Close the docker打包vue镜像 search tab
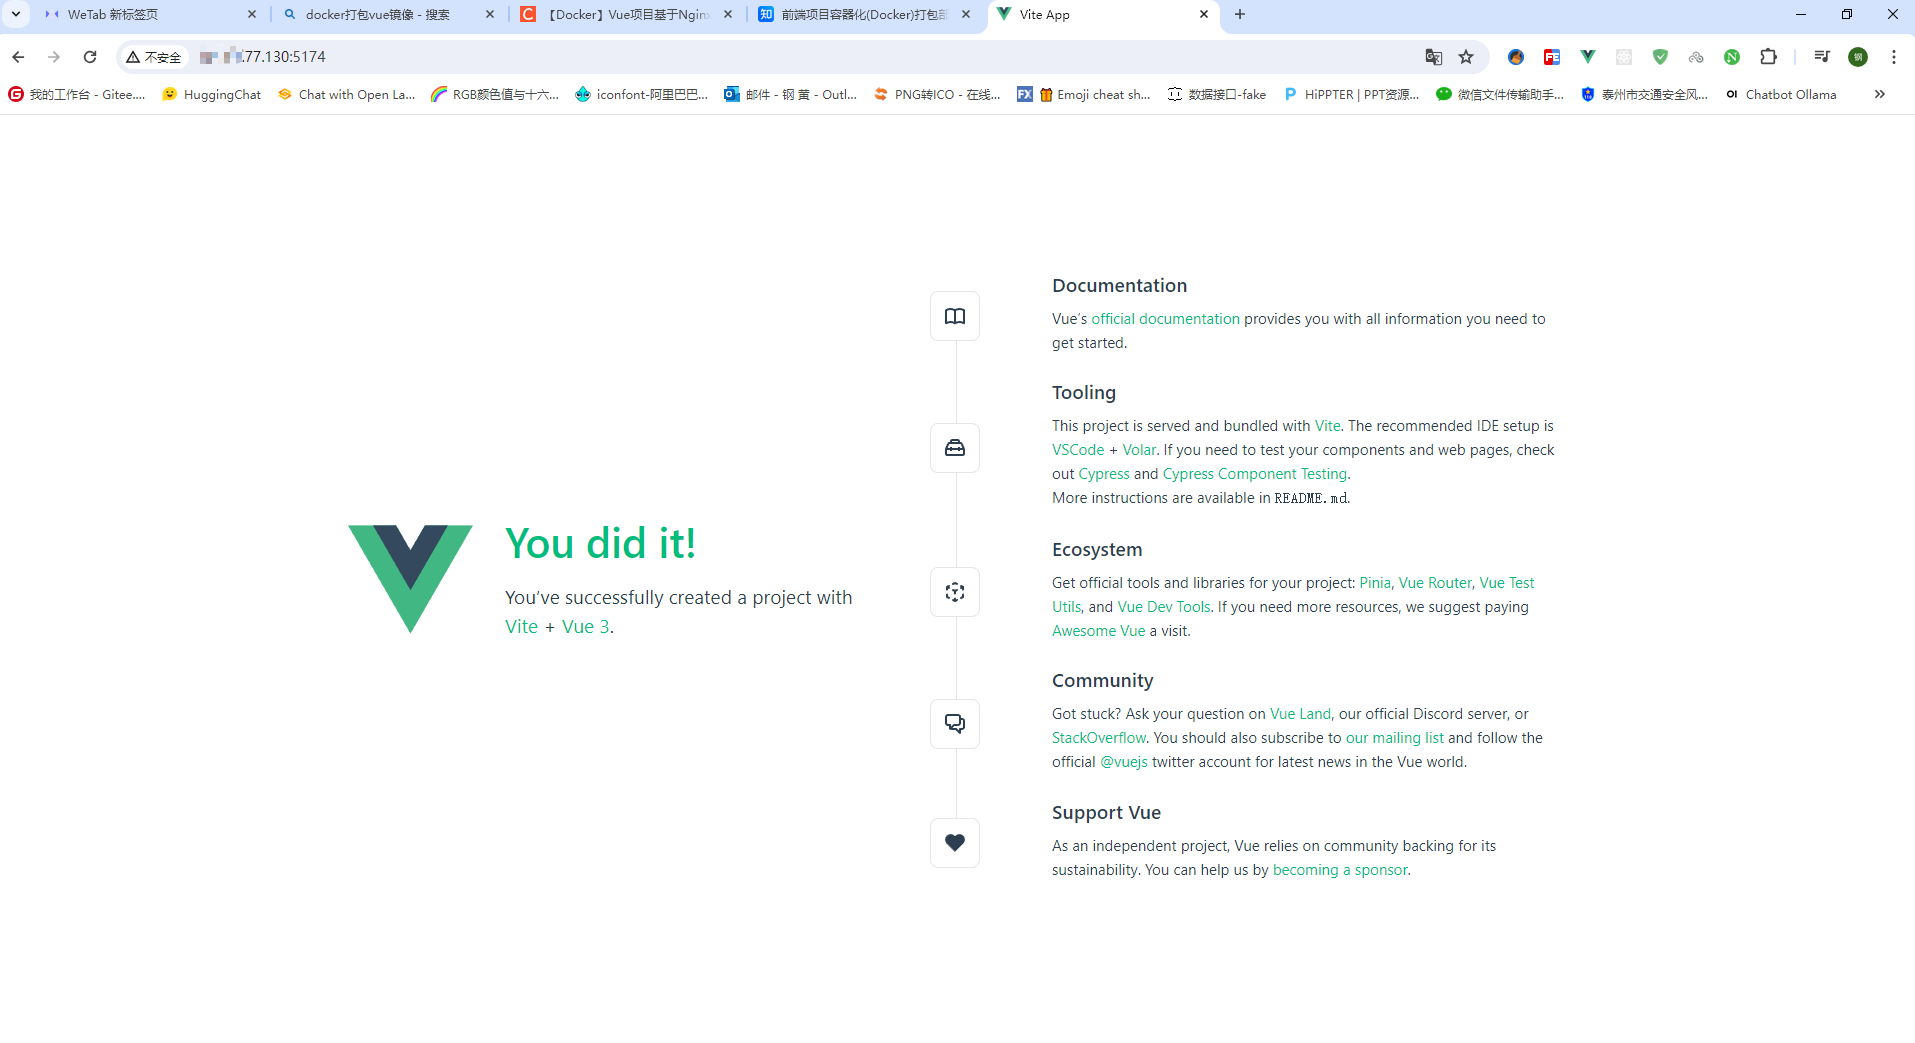The width and height of the screenshot is (1915, 1043). point(490,14)
